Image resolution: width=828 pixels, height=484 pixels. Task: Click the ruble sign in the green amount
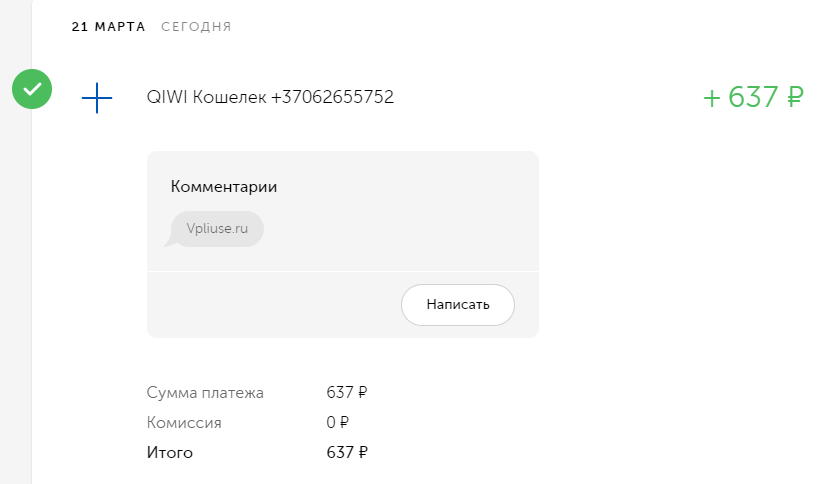[795, 98]
